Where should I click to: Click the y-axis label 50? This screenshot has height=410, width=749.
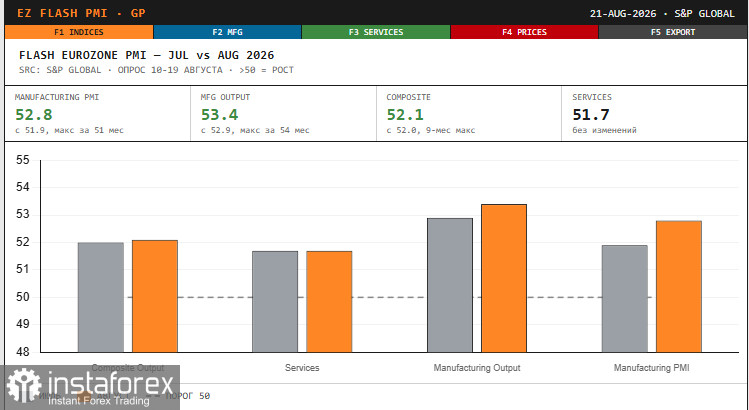click(22, 297)
